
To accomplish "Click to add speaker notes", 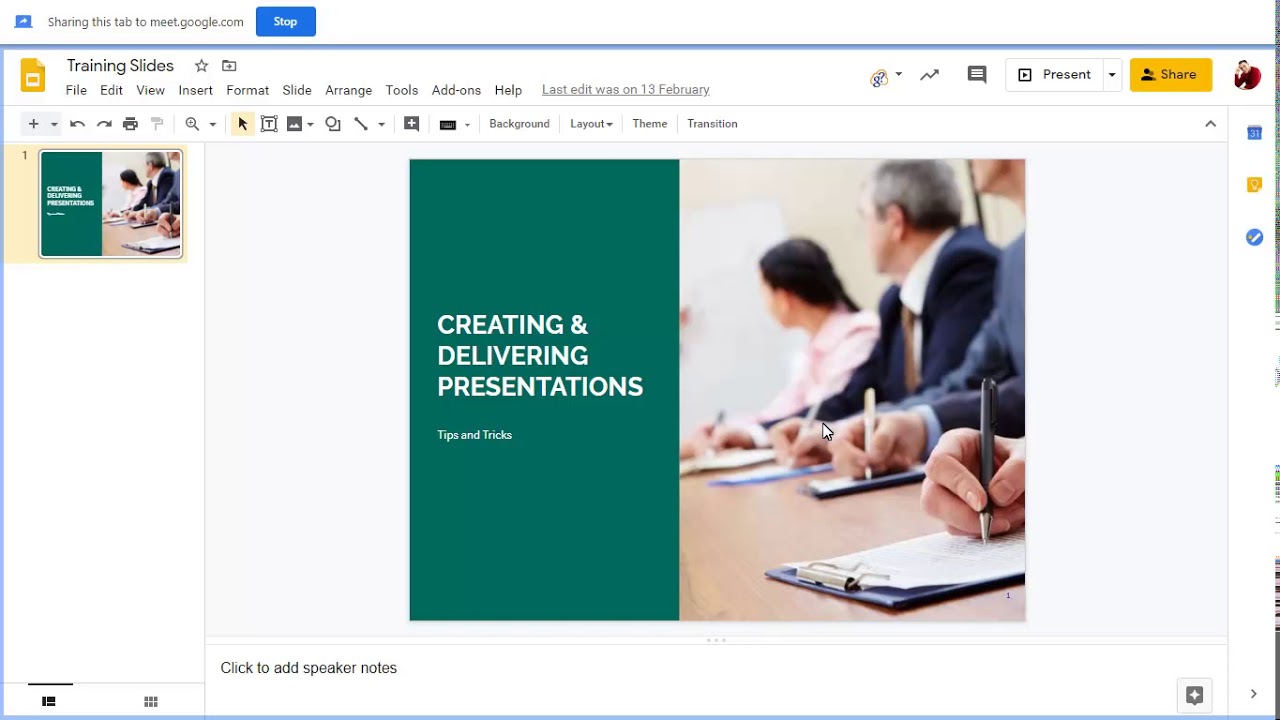I will point(308,668).
